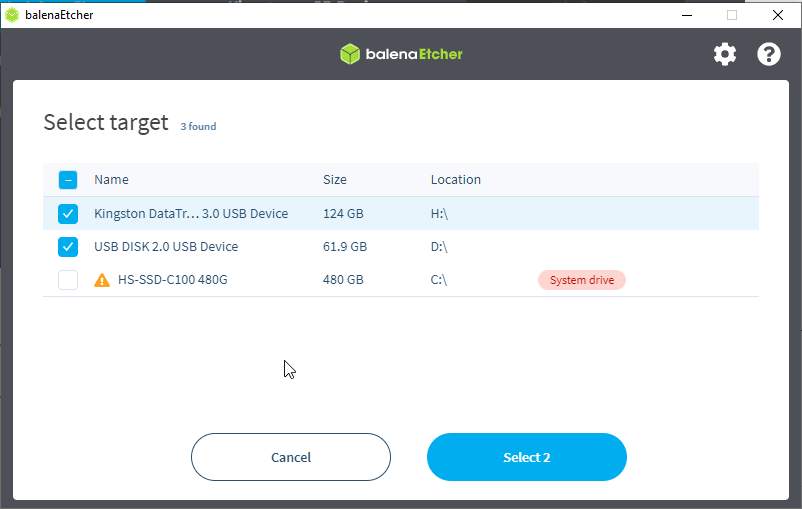Screen dimensions: 802x509
Task: Click the 61.9 GB size value
Action: click(x=345, y=247)
